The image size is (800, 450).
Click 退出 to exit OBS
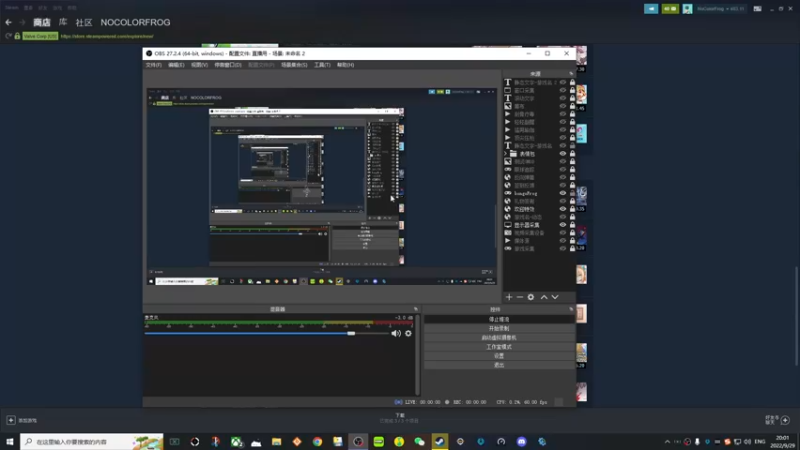point(499,365)
